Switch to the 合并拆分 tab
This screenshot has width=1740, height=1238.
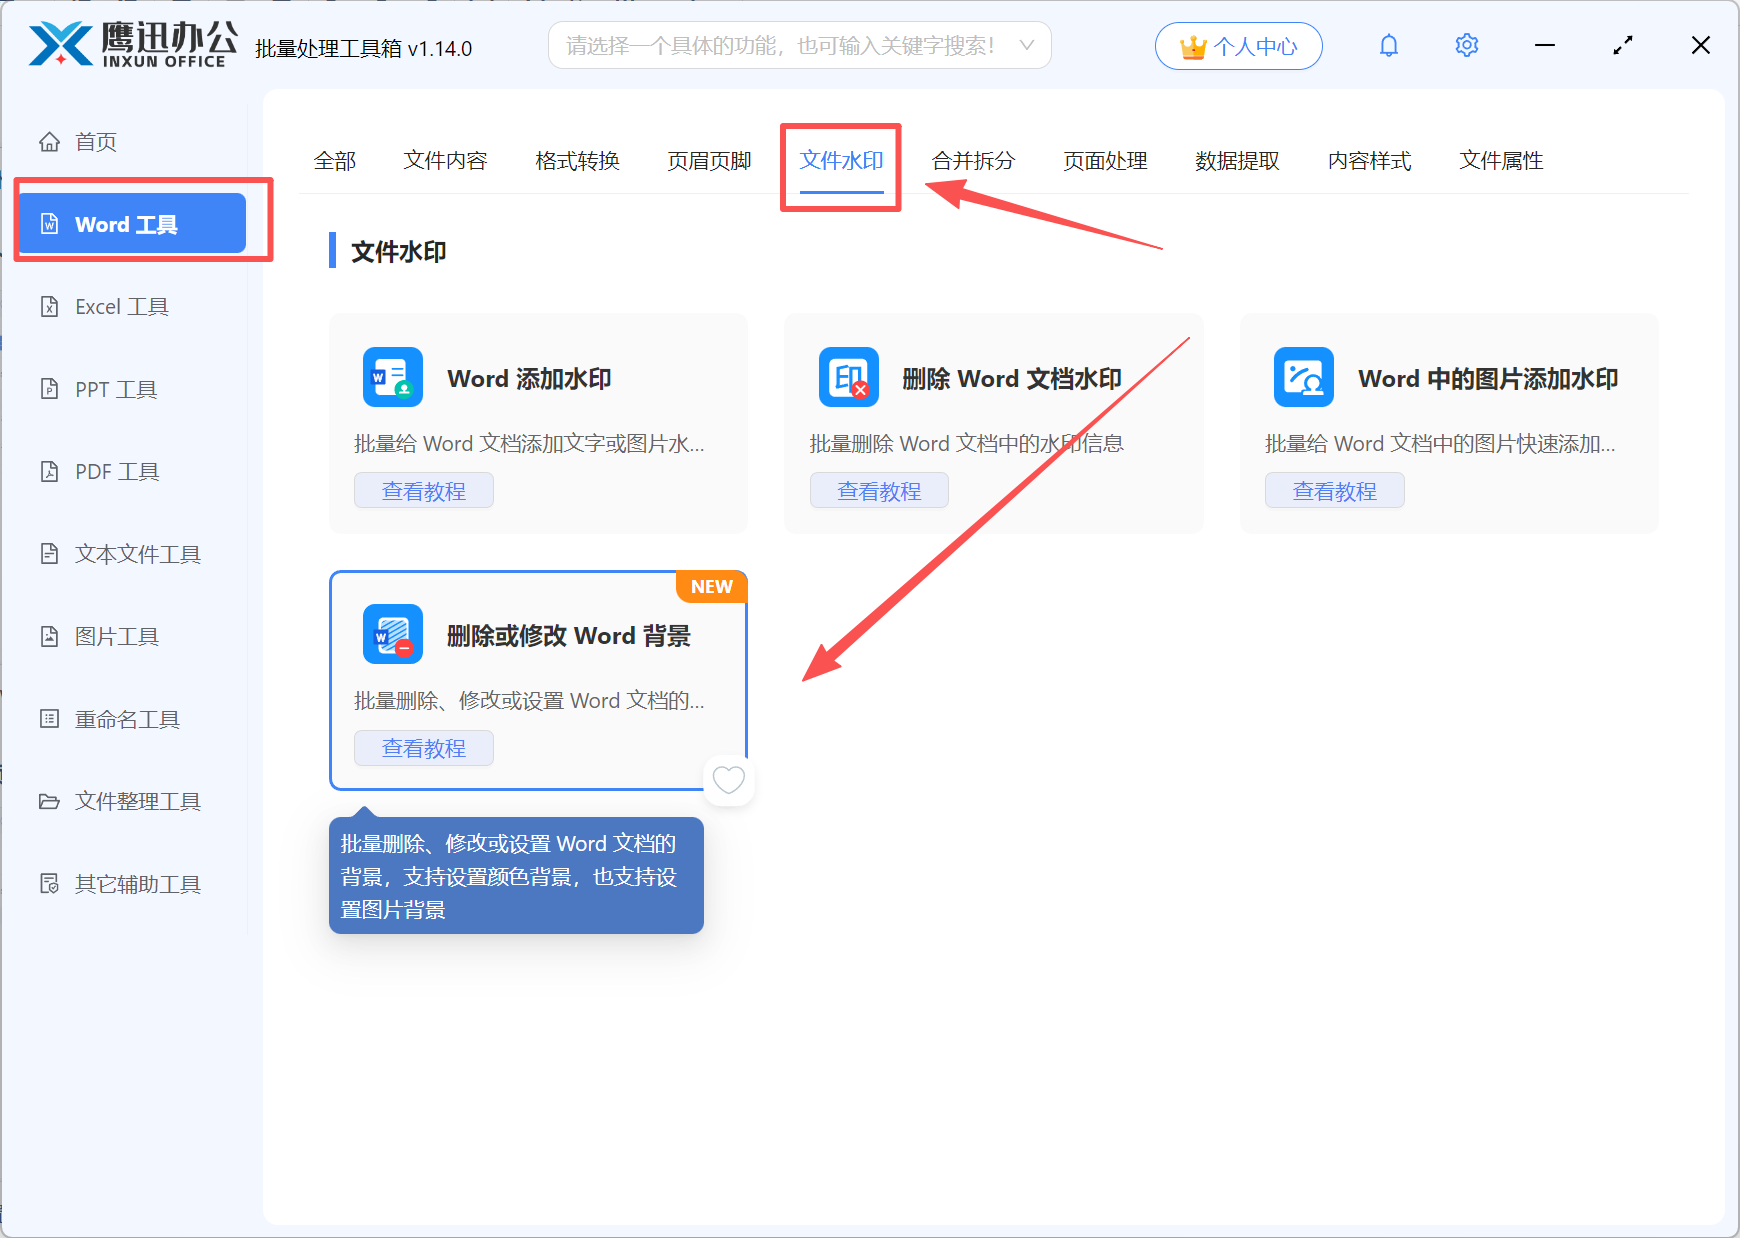(x=972, y=161)
